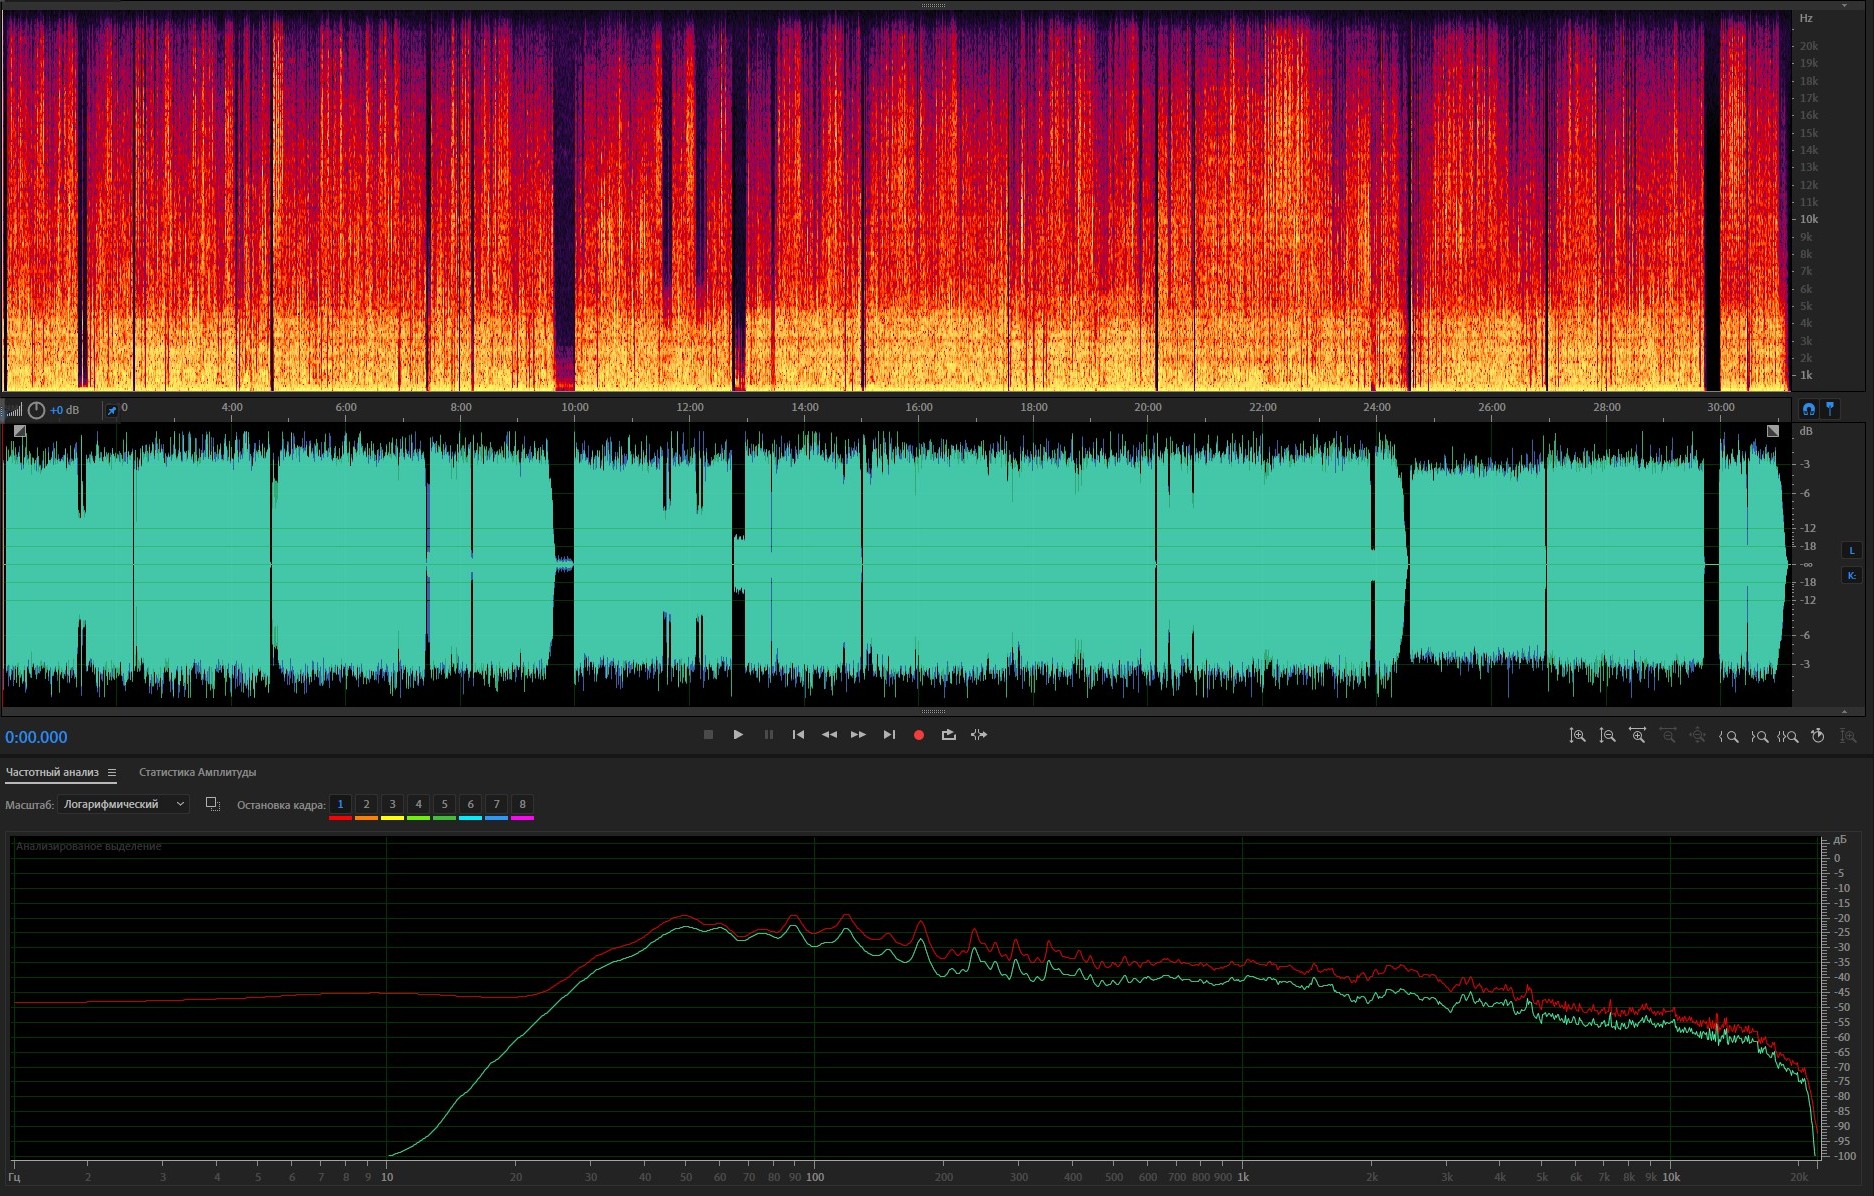Click the 0:00.000 timecode display

click(x=36, y=737)
